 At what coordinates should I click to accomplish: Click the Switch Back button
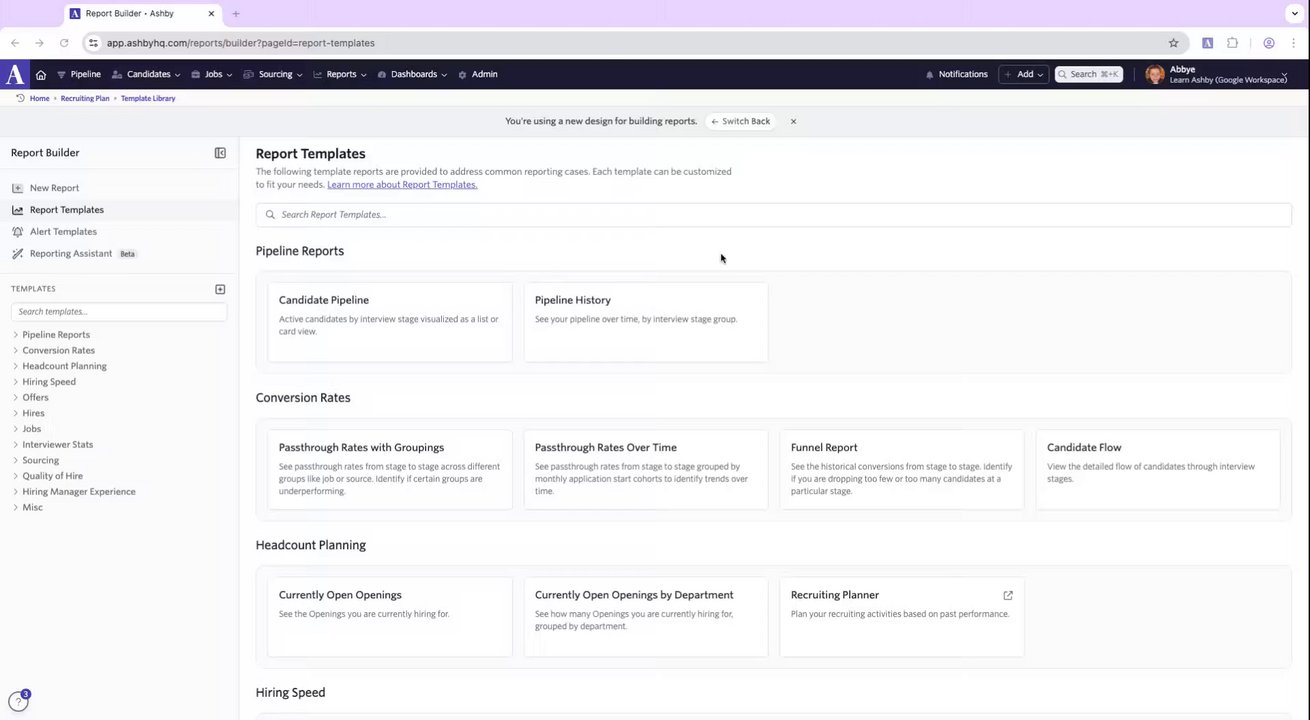pos(741,121)
